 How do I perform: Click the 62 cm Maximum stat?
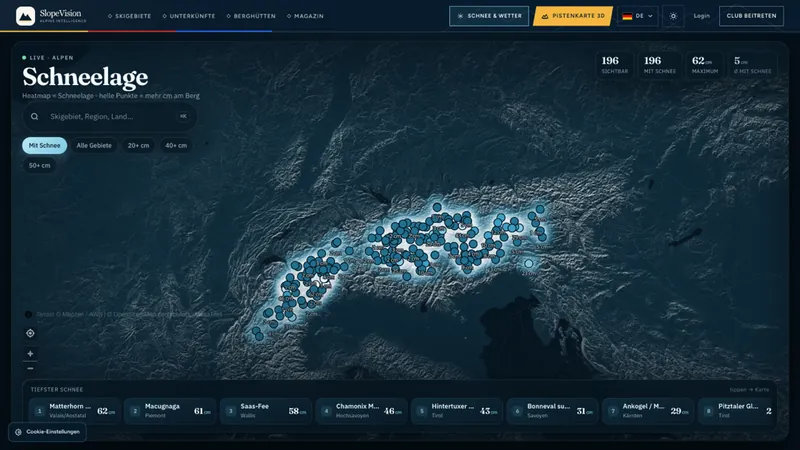point(705,65)
